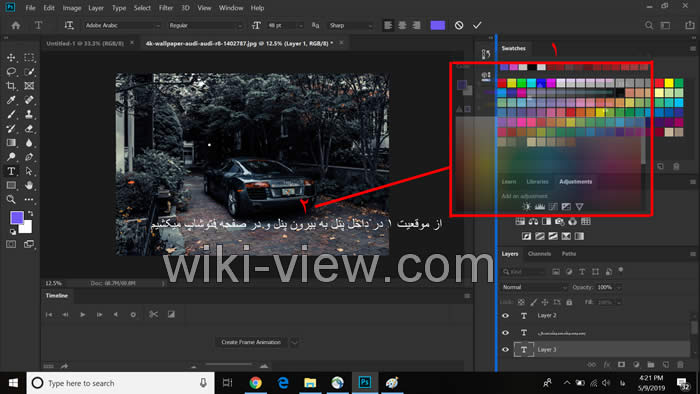The height and width of the screenshot is (394, 700).
Task: Select the Rectangular Marquee tool
Action: coord(29,58)
